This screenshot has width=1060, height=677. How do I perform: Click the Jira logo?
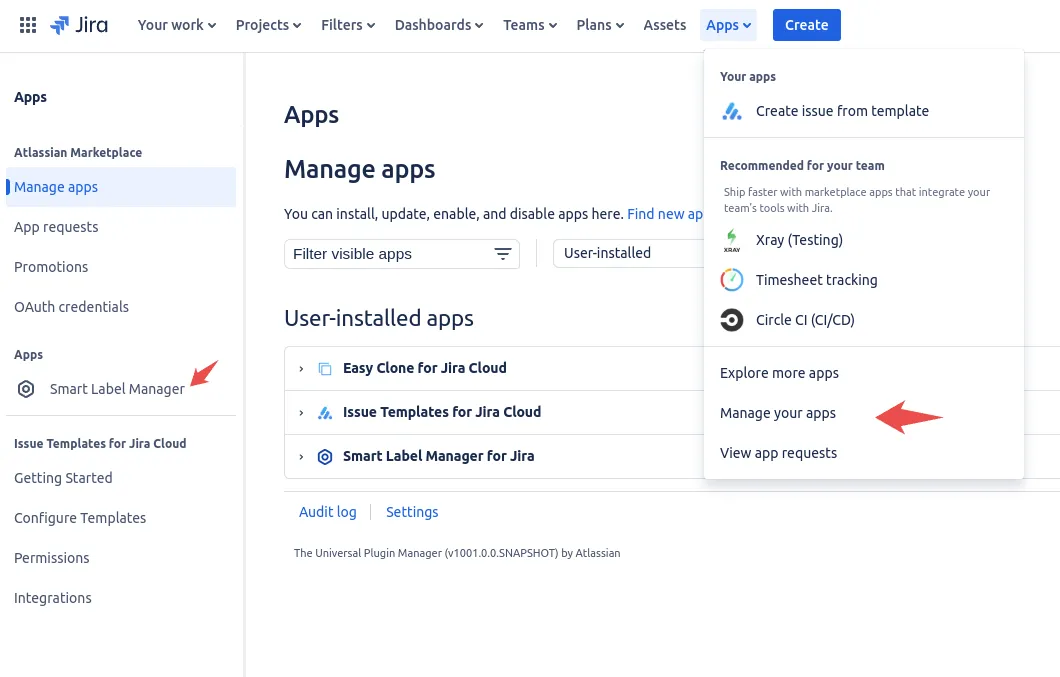[78, 25]
